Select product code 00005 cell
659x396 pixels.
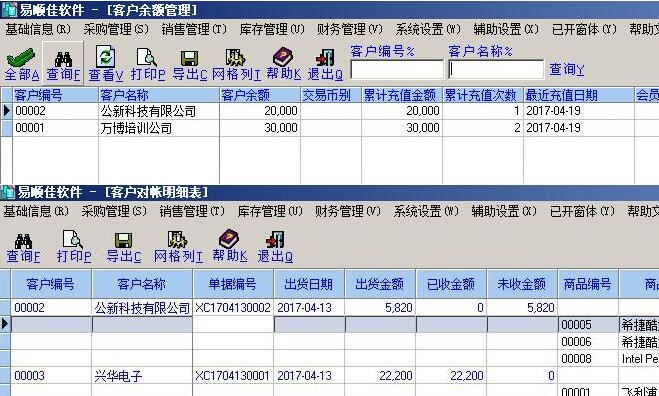tap(588, 325)
